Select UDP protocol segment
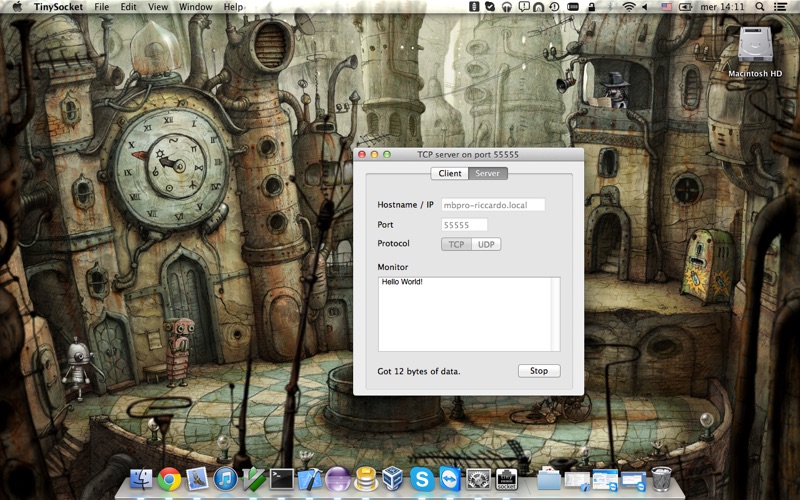Image resolution: width=800 pixels, height=500 pixels. 486,244
